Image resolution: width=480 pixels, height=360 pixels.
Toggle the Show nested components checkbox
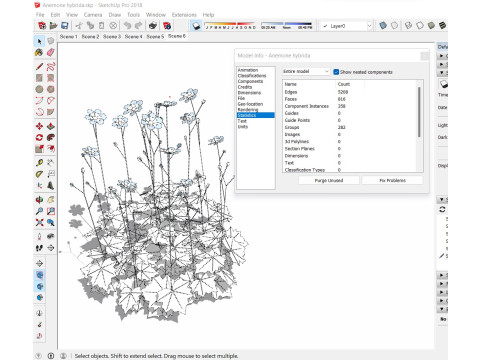[336, 72]
